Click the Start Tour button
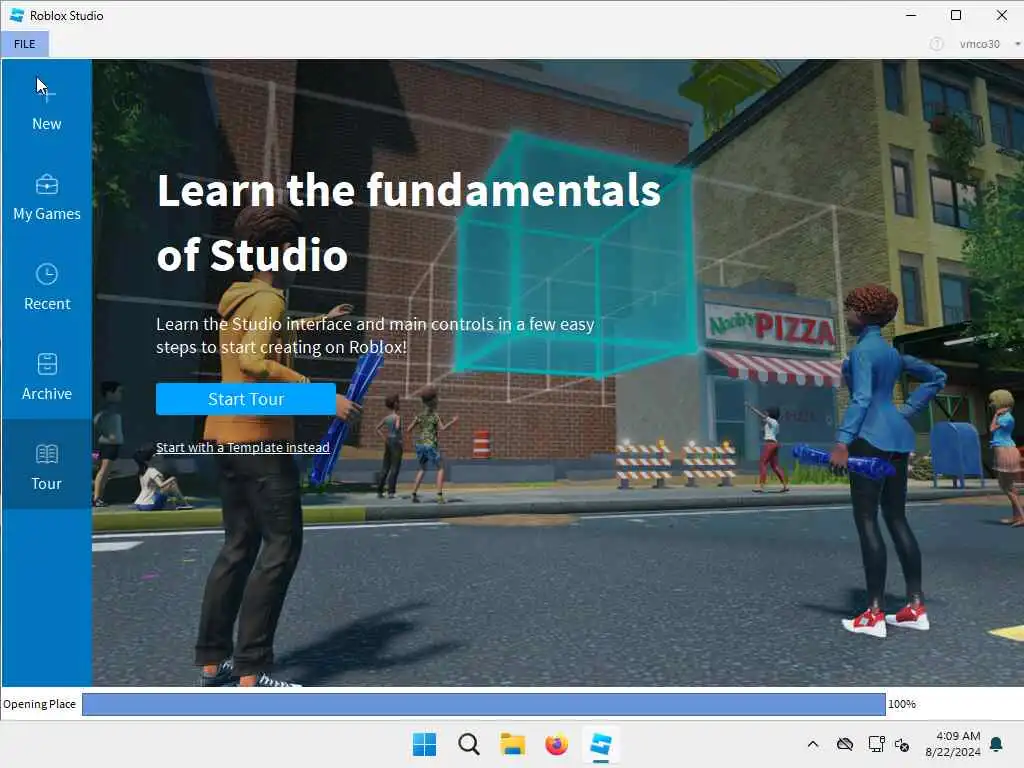 [x=246, y=399]
